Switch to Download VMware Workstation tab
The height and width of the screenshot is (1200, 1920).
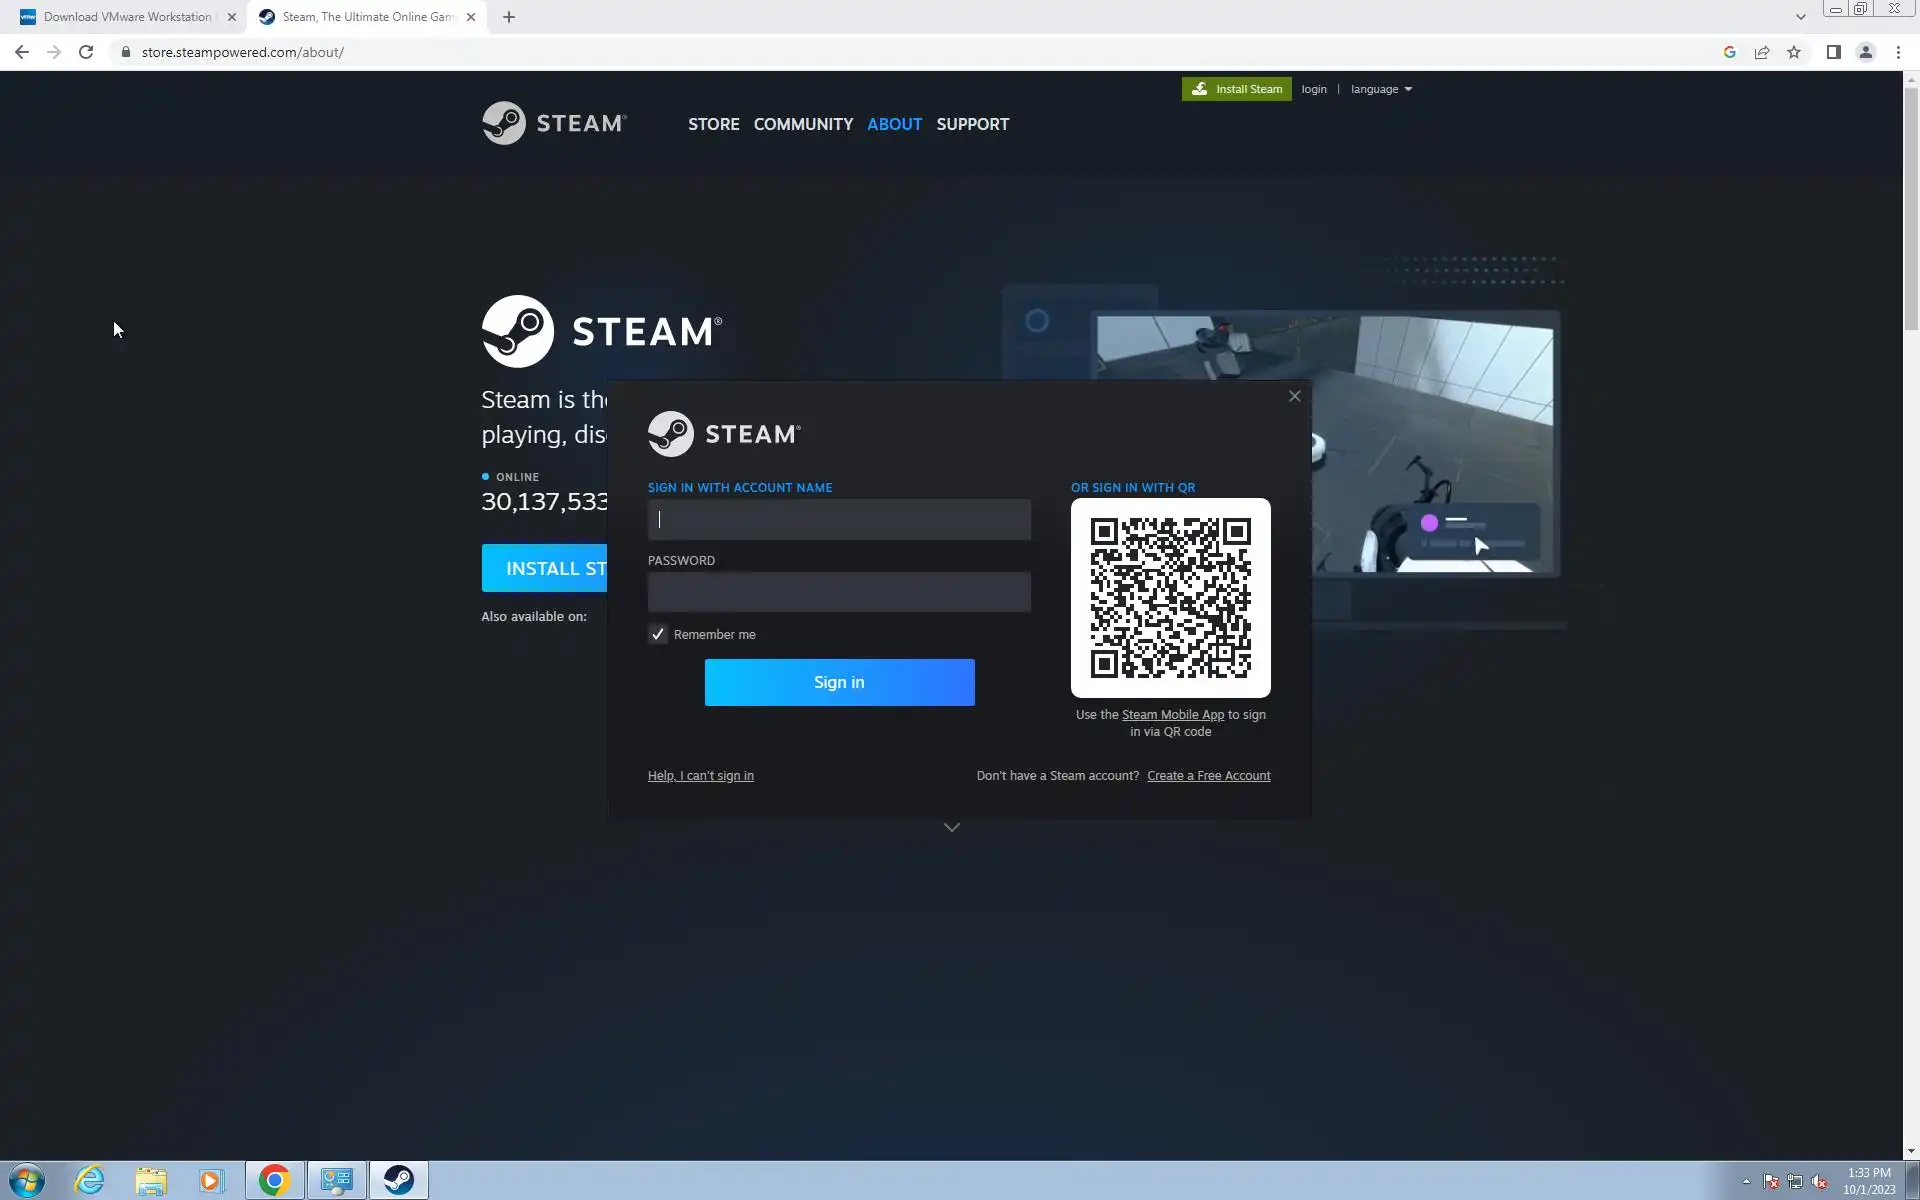[x=127, y=17]
